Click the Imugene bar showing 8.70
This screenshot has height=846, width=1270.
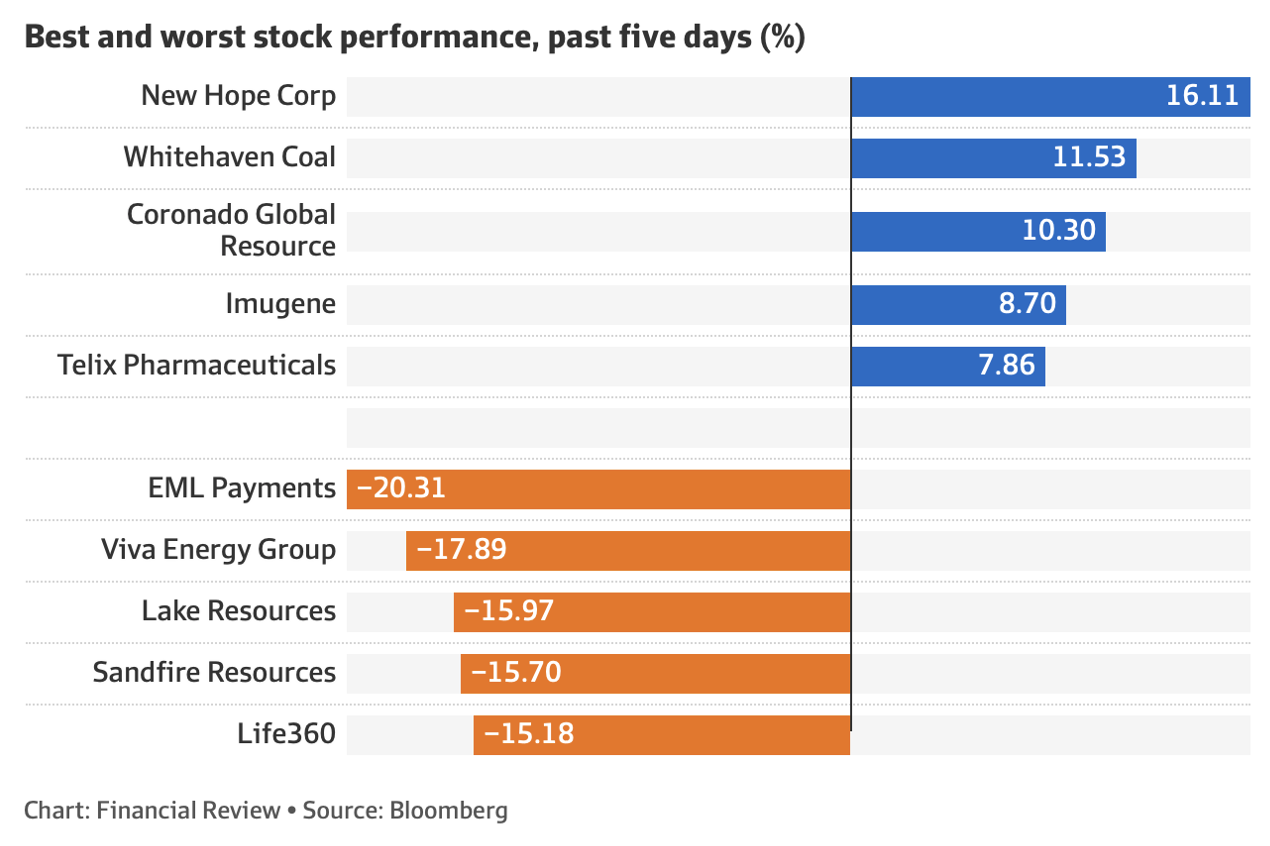pos(958,304)
